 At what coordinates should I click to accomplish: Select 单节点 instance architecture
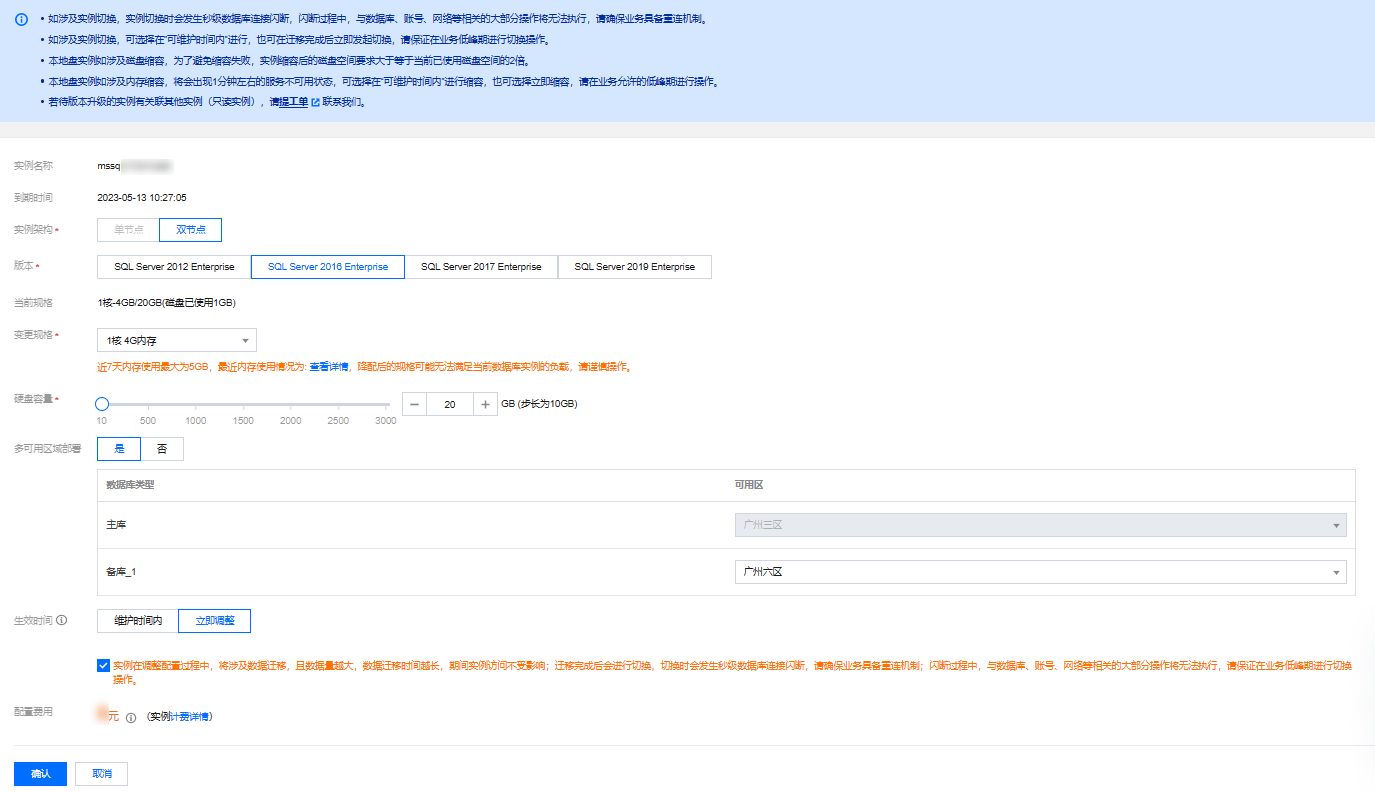129,230
